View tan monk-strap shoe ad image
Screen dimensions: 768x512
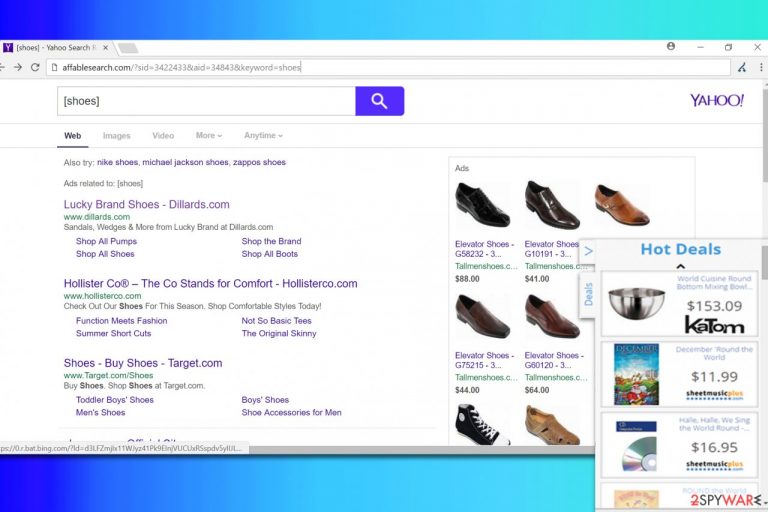point(622,204)
